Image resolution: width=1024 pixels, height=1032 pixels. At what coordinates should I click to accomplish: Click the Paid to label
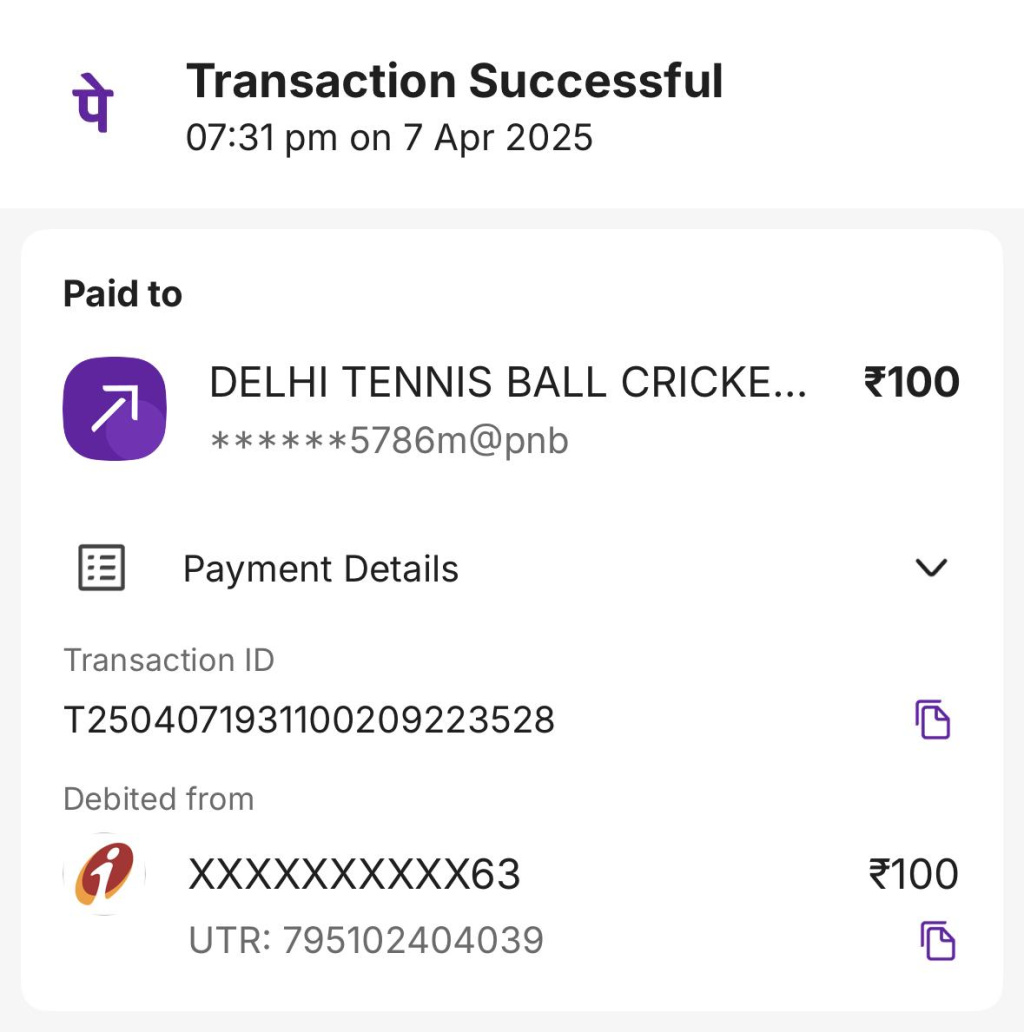pyautogui.click(x=122, y=294)
